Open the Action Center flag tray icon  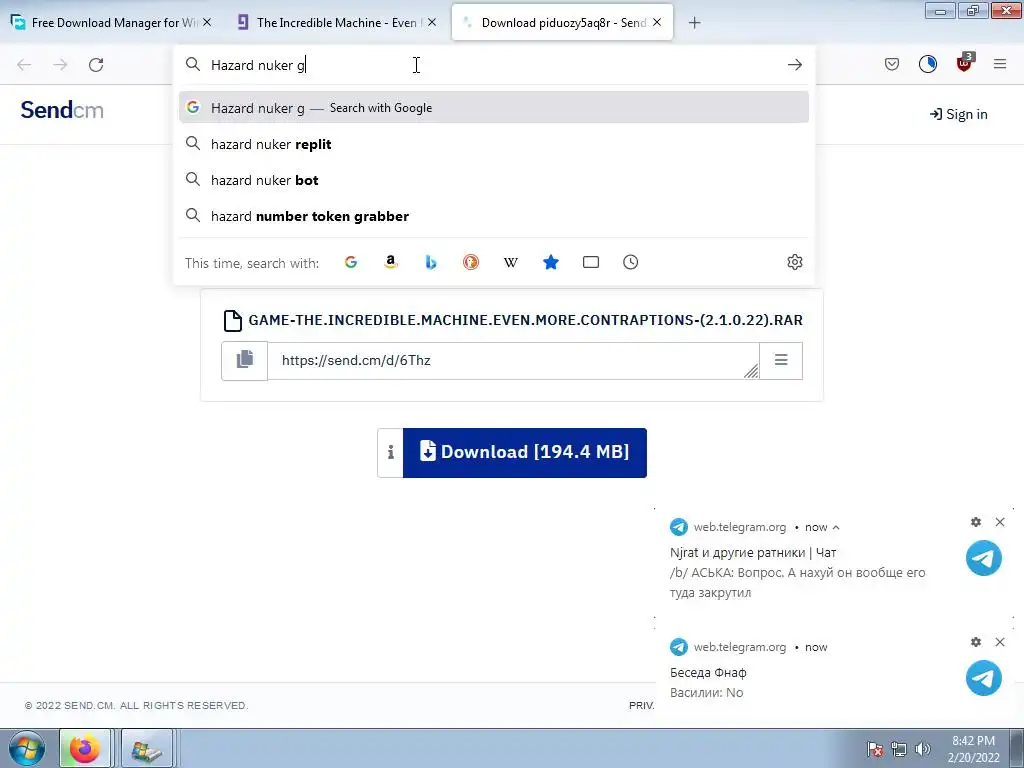(x=874, y=749)
